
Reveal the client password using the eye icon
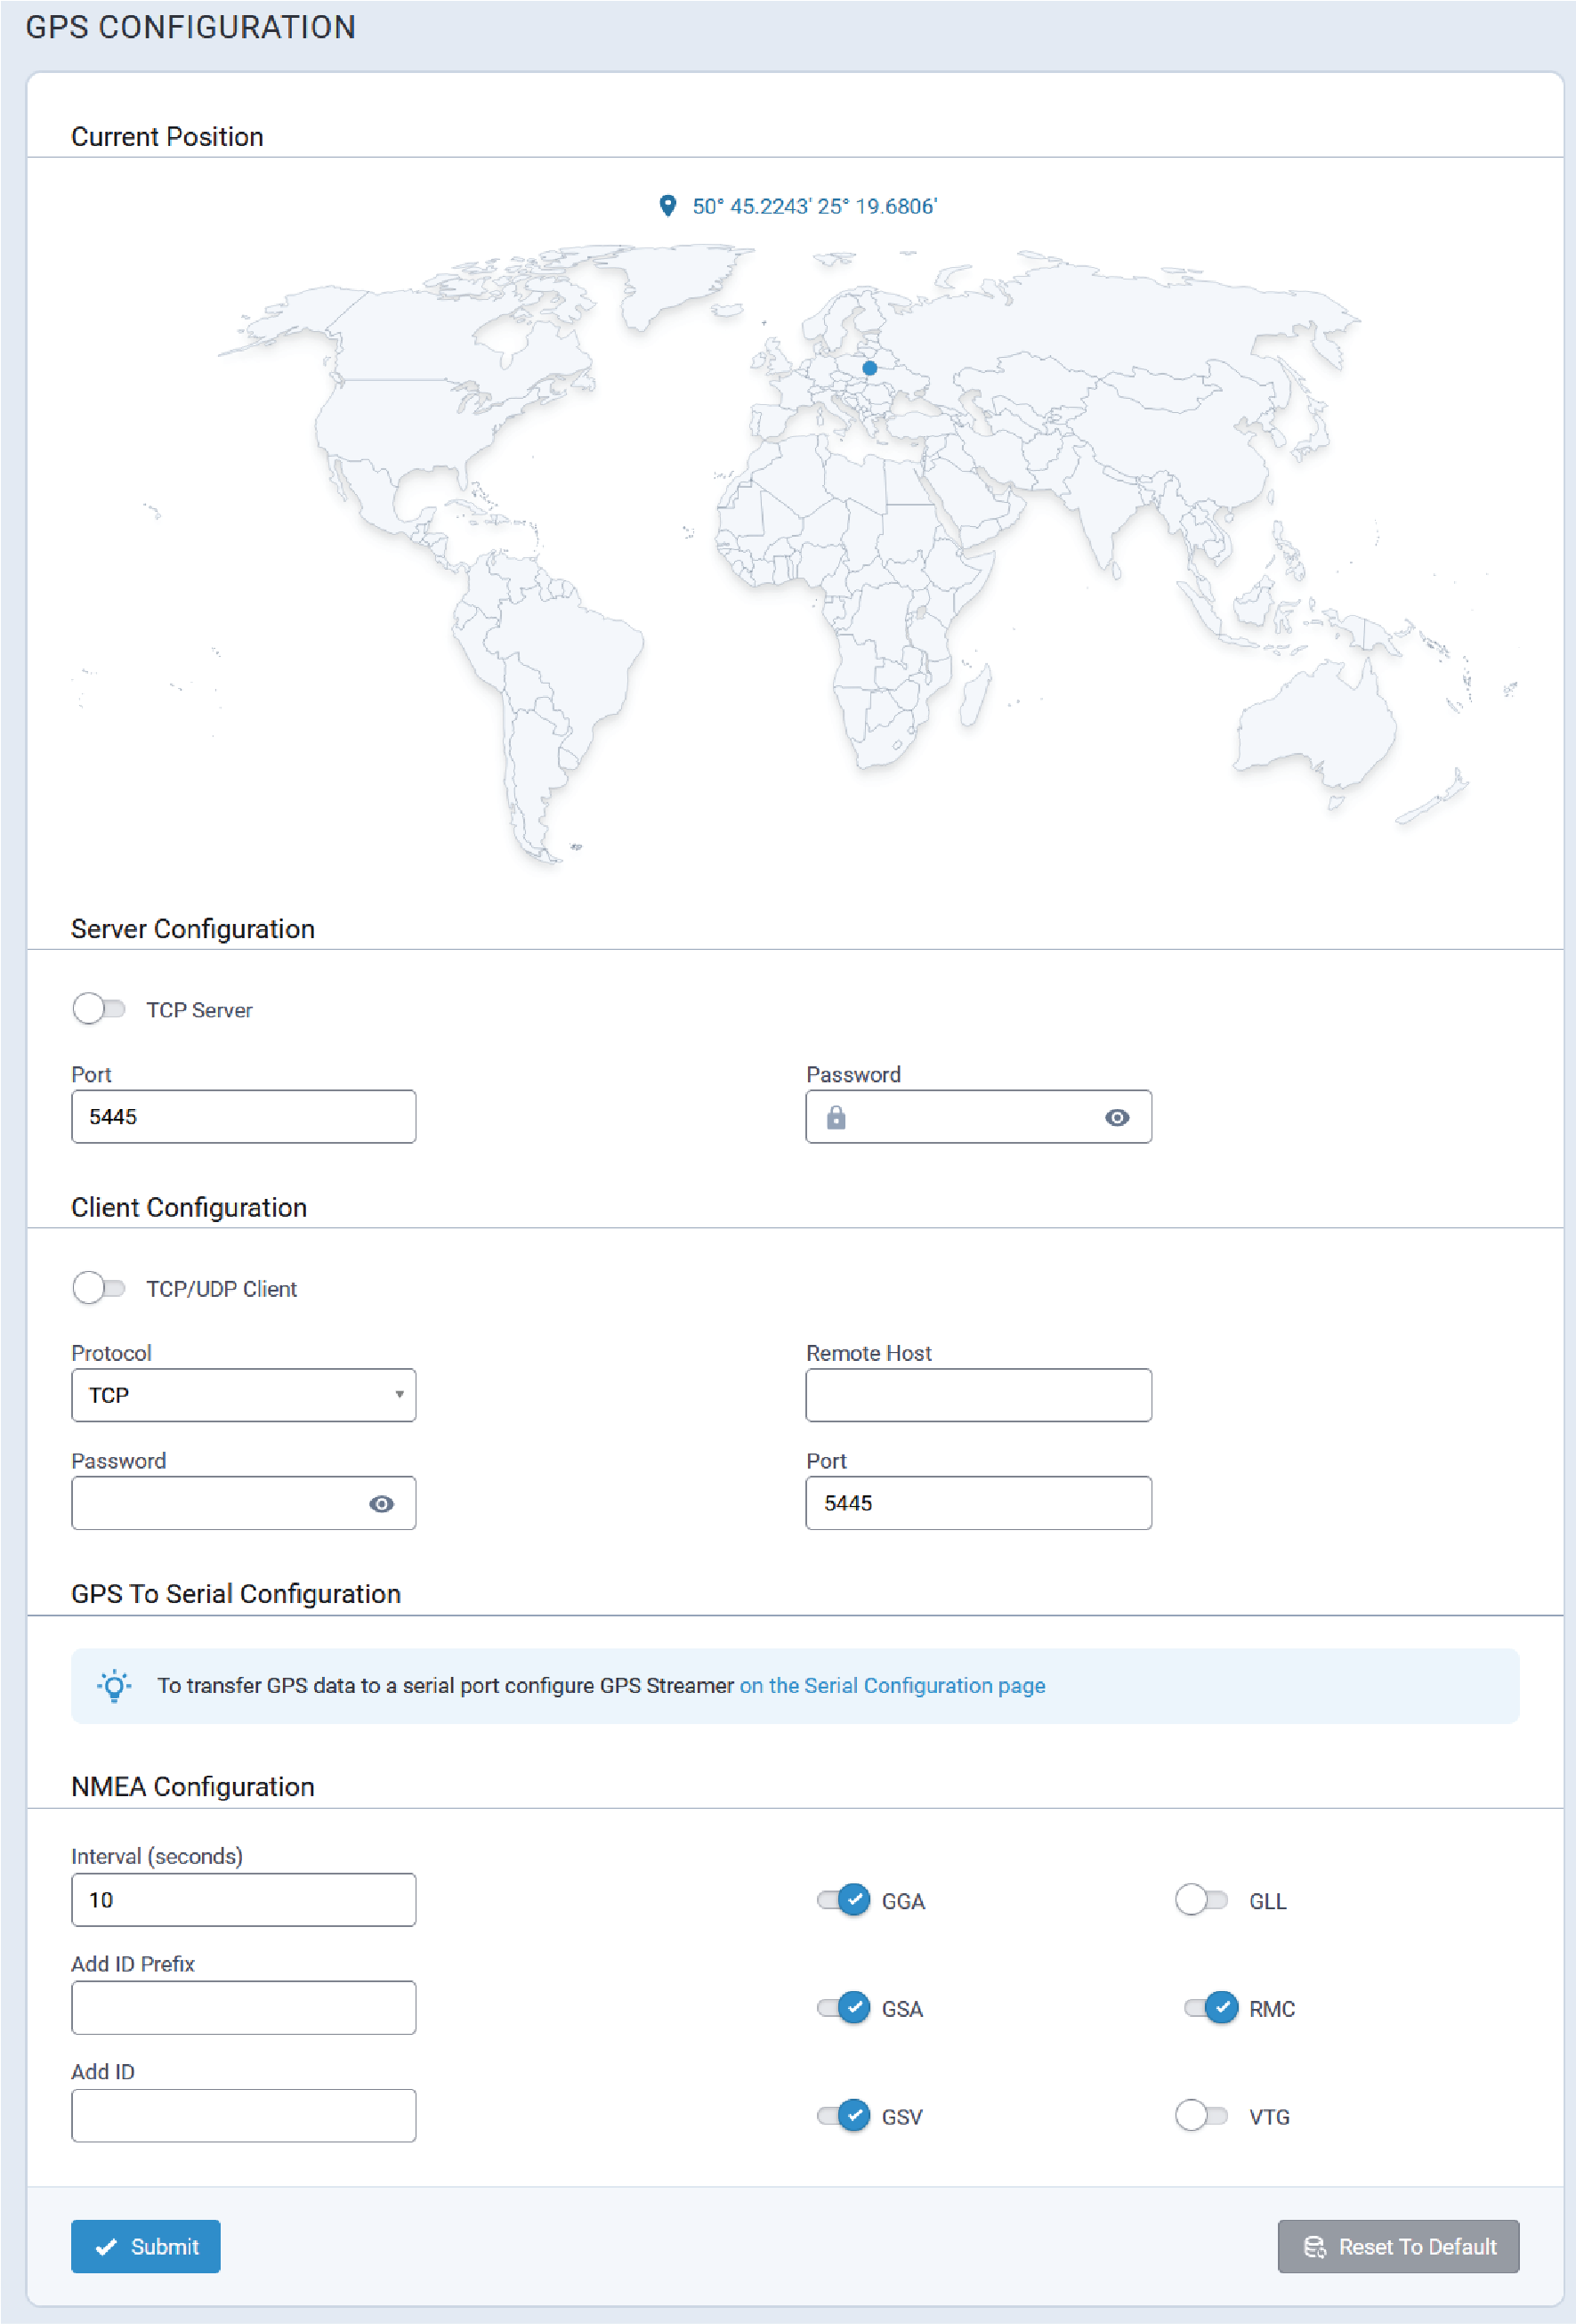coord(381,1503)
